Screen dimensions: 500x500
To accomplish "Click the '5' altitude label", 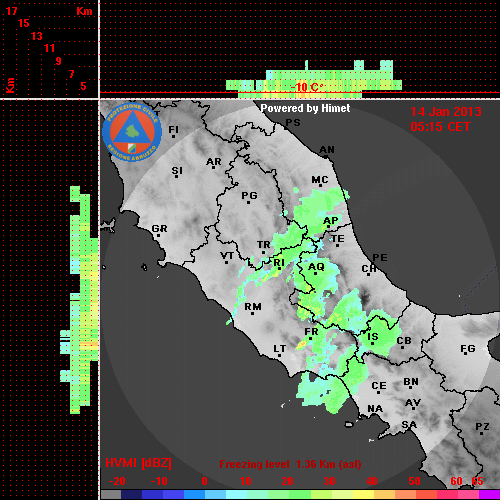I will pyautogui.click(x=83, y=86).
